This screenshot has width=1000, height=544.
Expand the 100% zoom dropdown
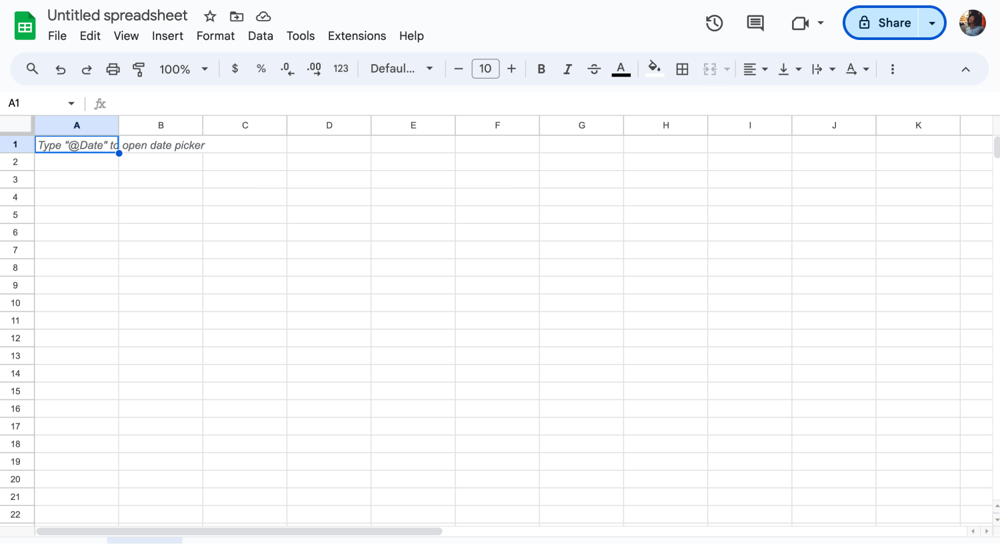click(x=184, y=69)
